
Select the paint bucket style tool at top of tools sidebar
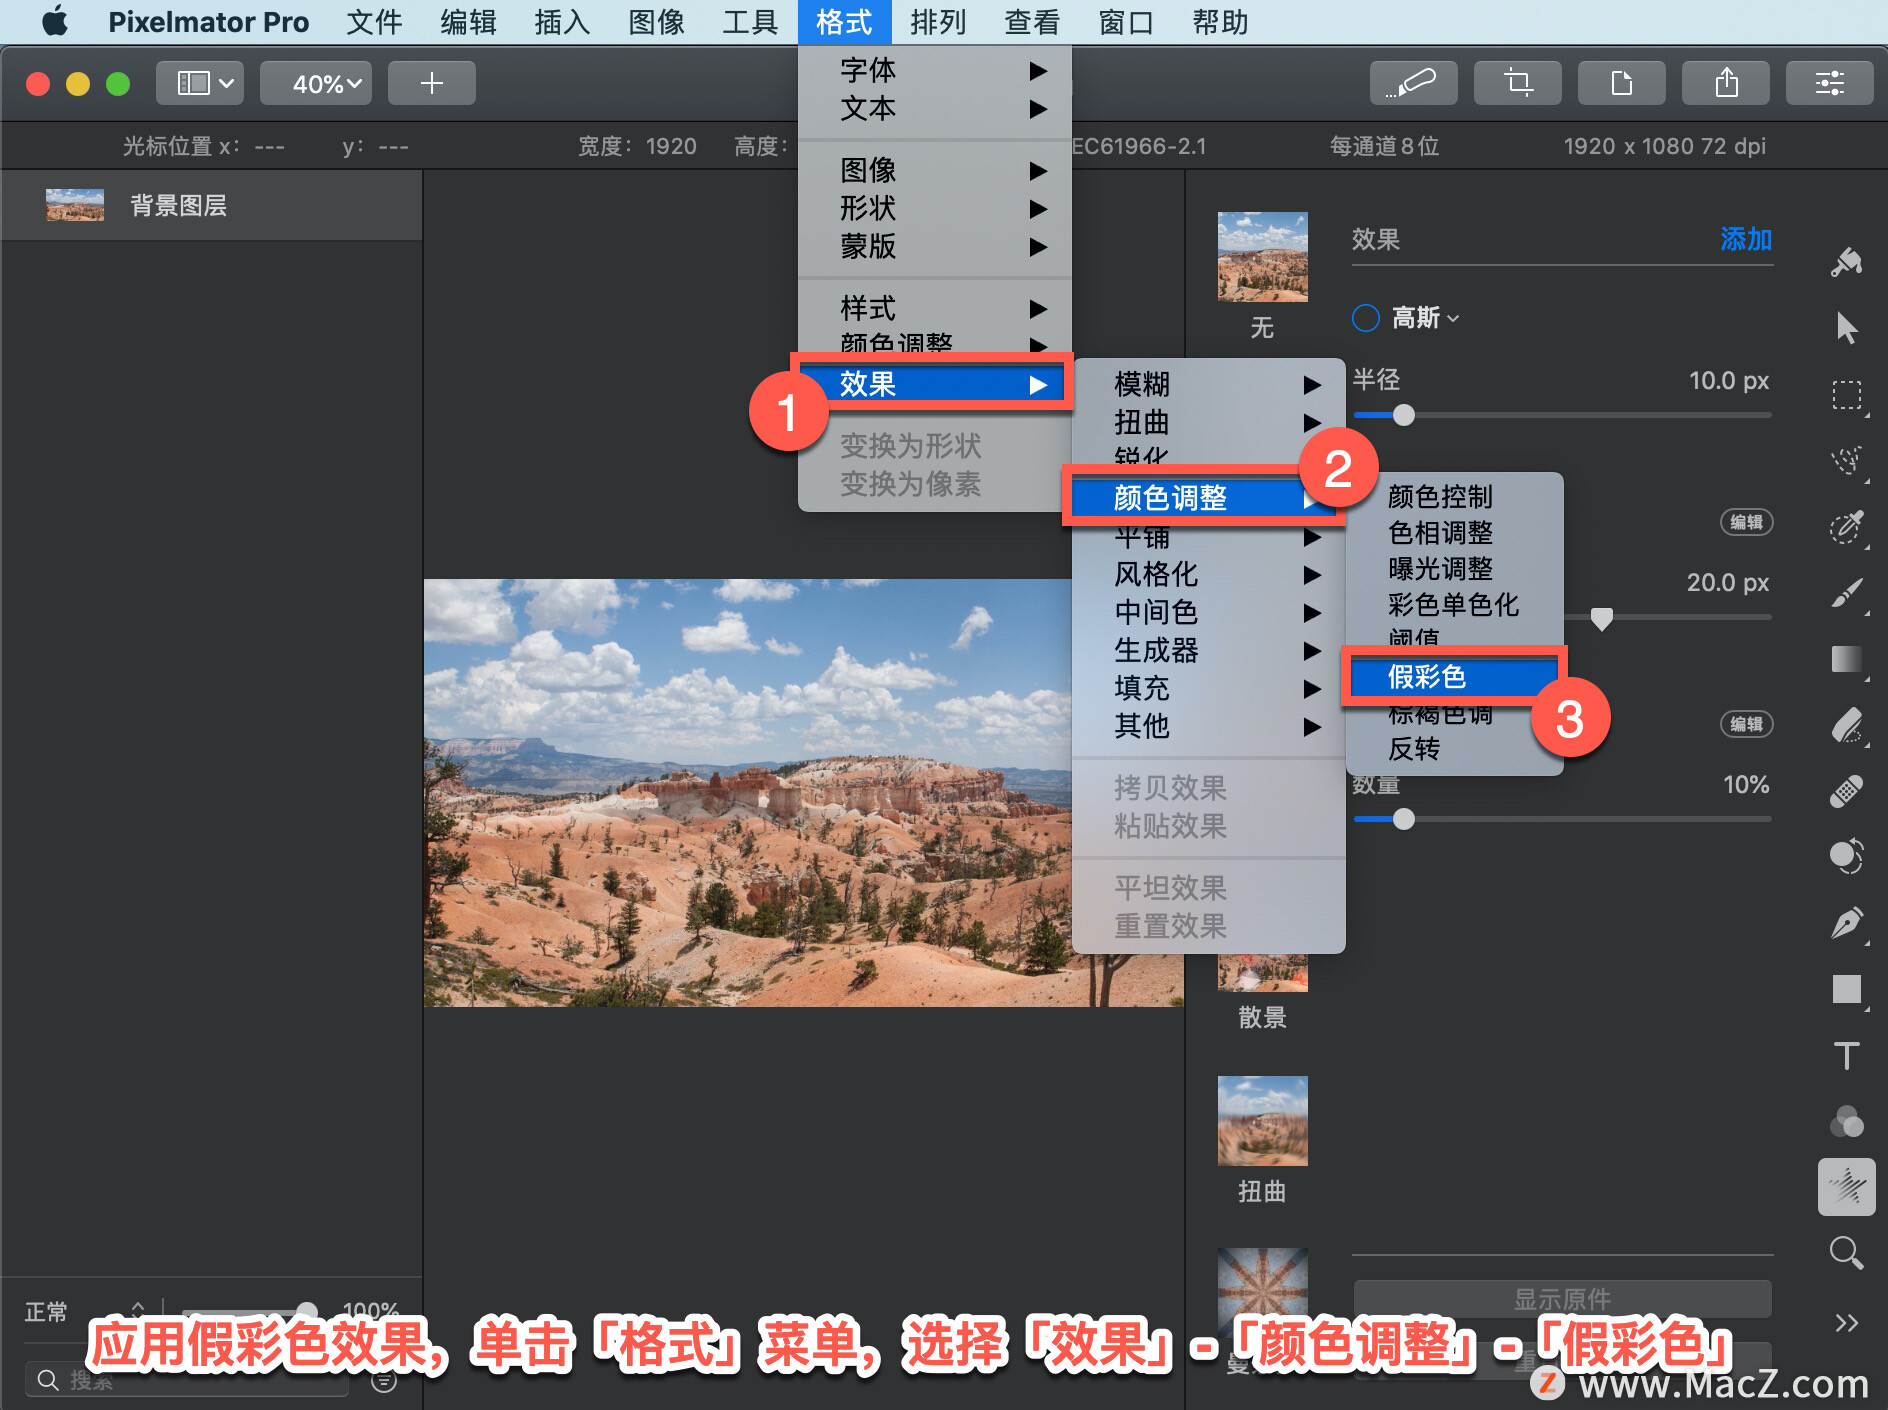coord(1846,263)
